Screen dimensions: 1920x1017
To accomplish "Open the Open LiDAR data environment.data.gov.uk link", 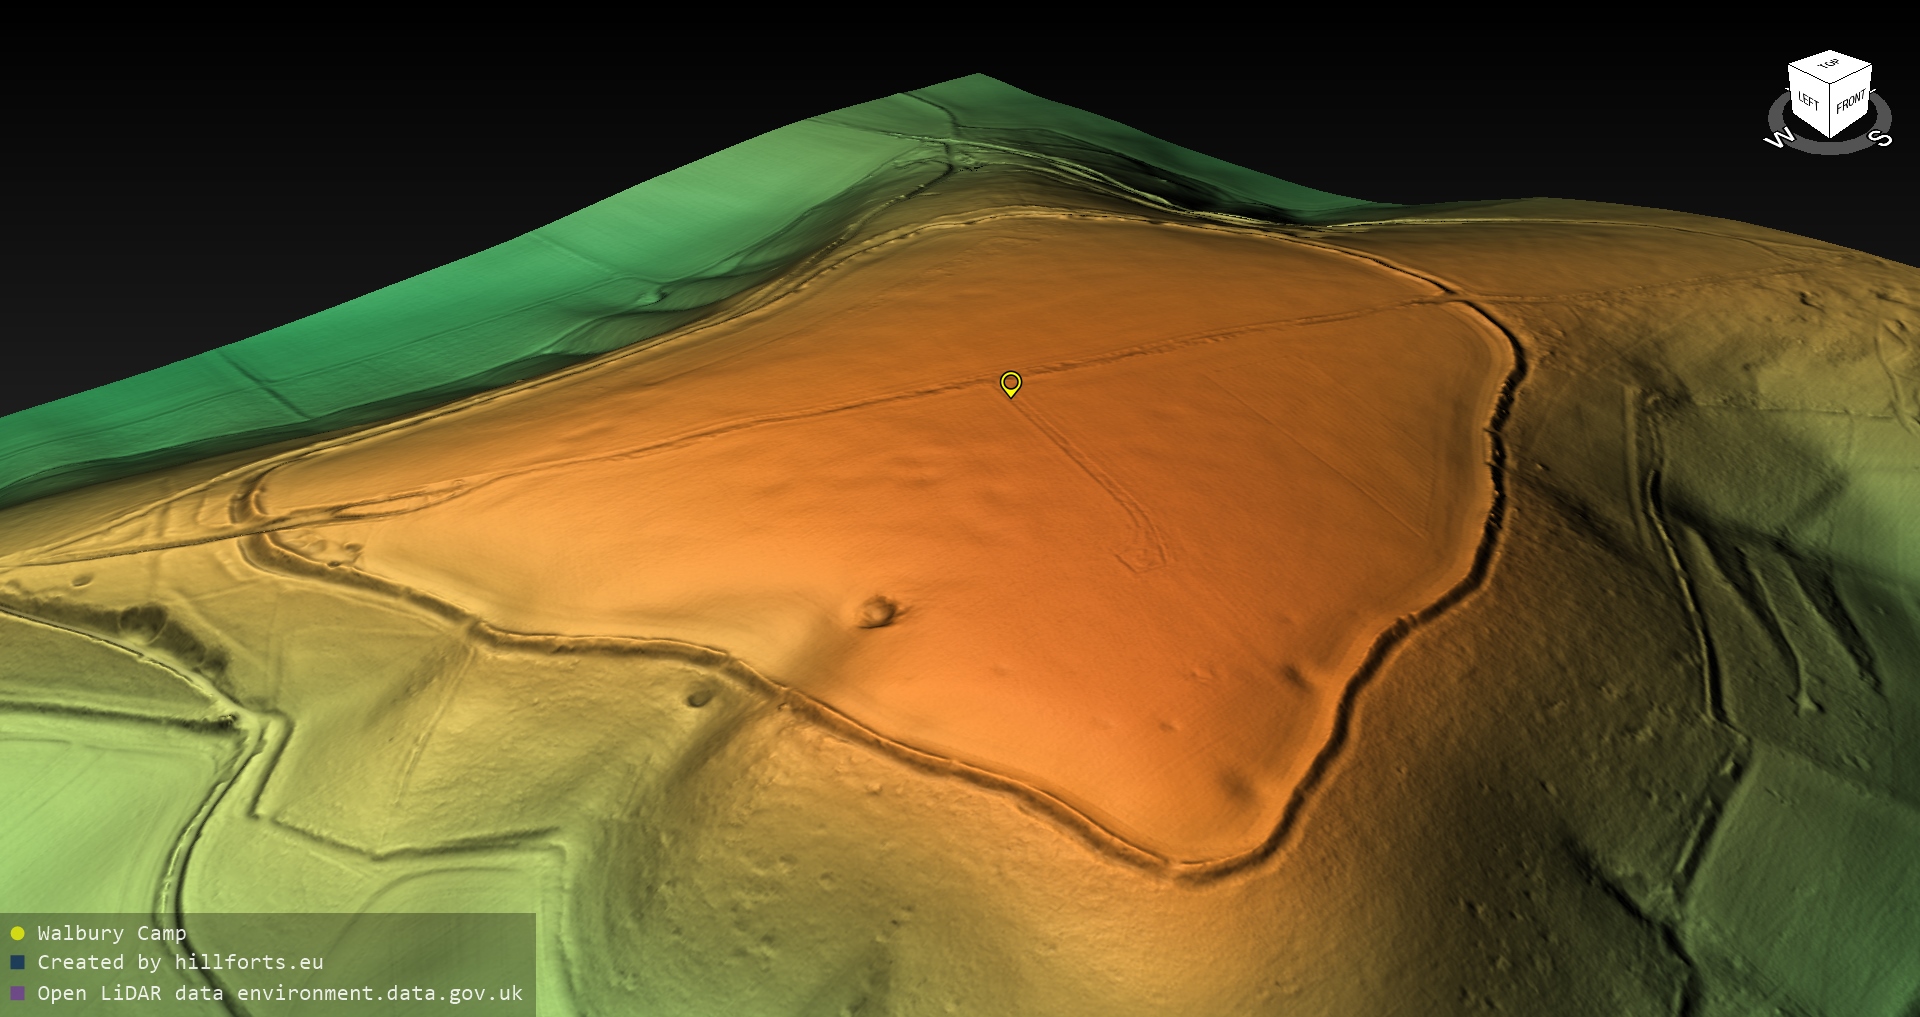I will click(280, 993).
